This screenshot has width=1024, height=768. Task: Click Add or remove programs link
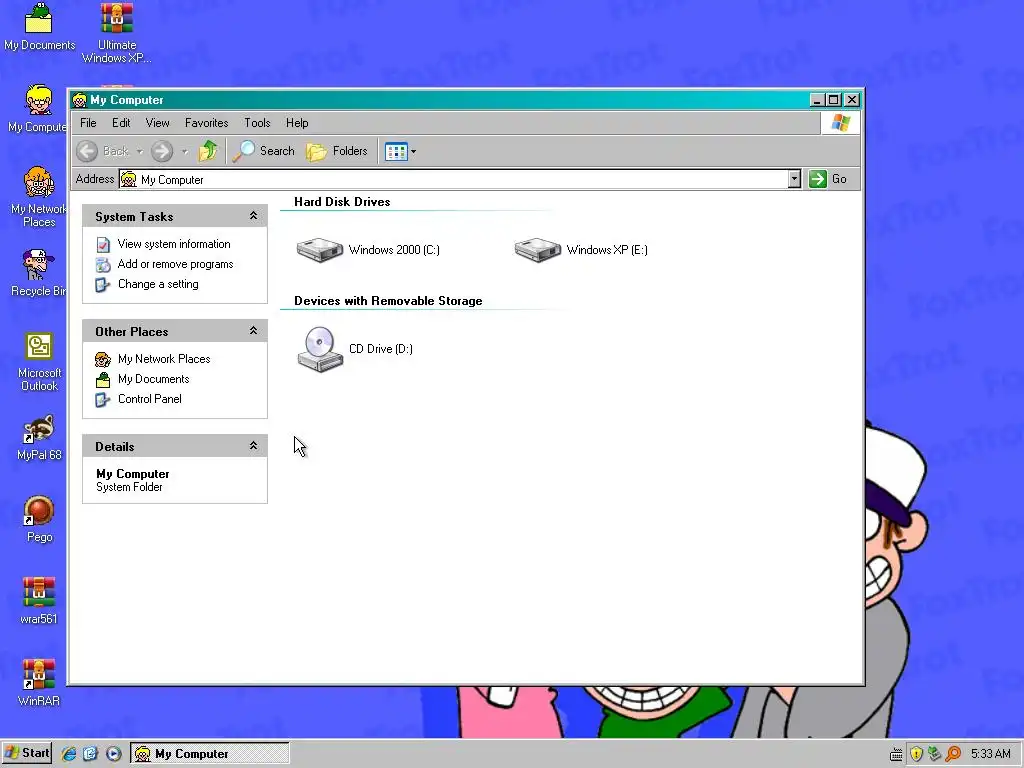coord(175,264)
